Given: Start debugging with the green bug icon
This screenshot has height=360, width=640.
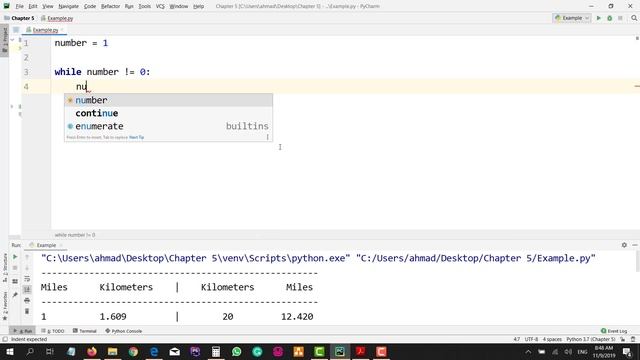Looking at the screenshot, I should click(x=609, y=18).
